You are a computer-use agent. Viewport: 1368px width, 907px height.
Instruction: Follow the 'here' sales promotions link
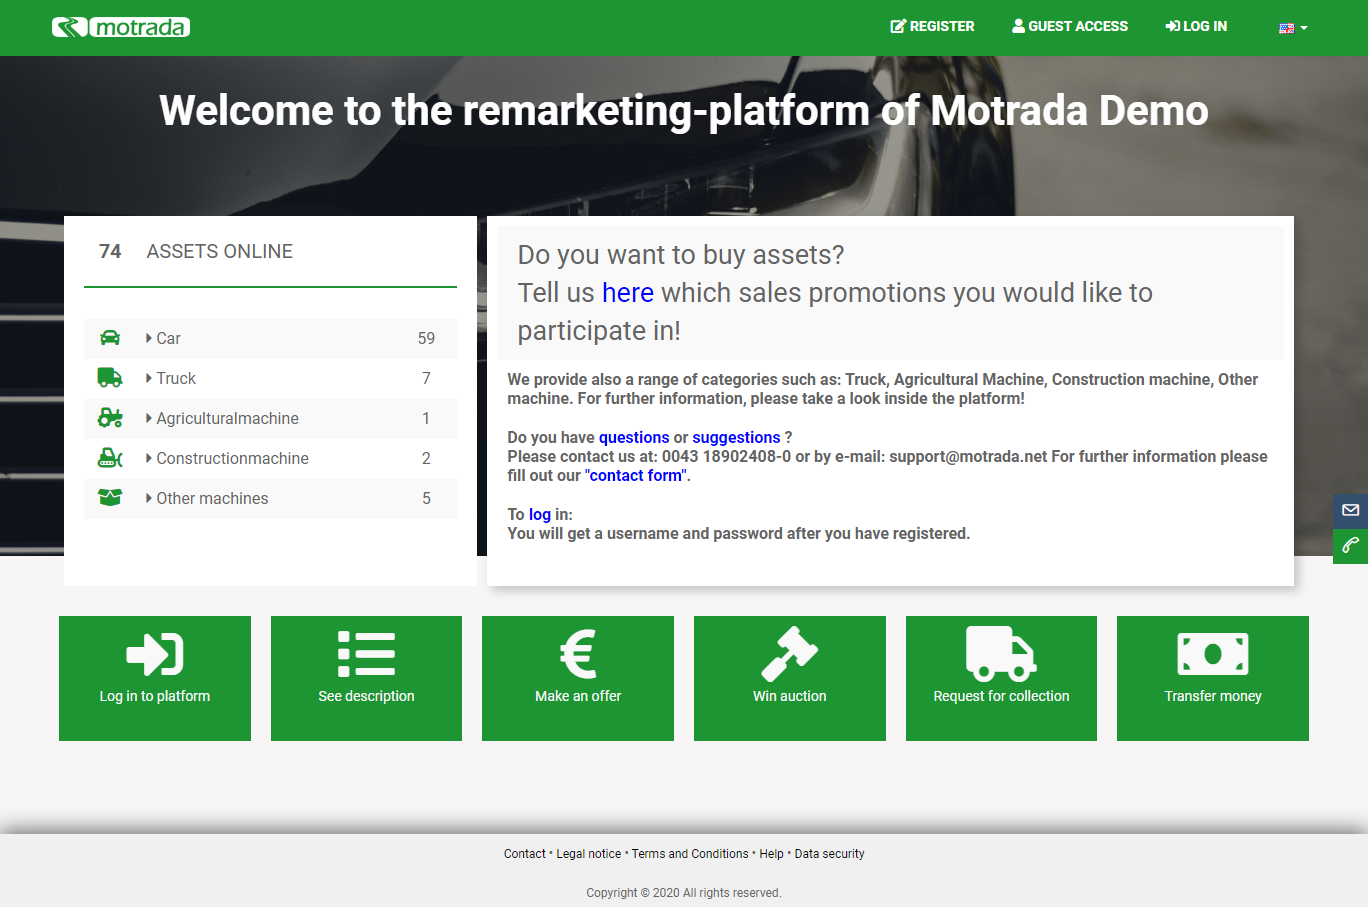coord(628,293)
